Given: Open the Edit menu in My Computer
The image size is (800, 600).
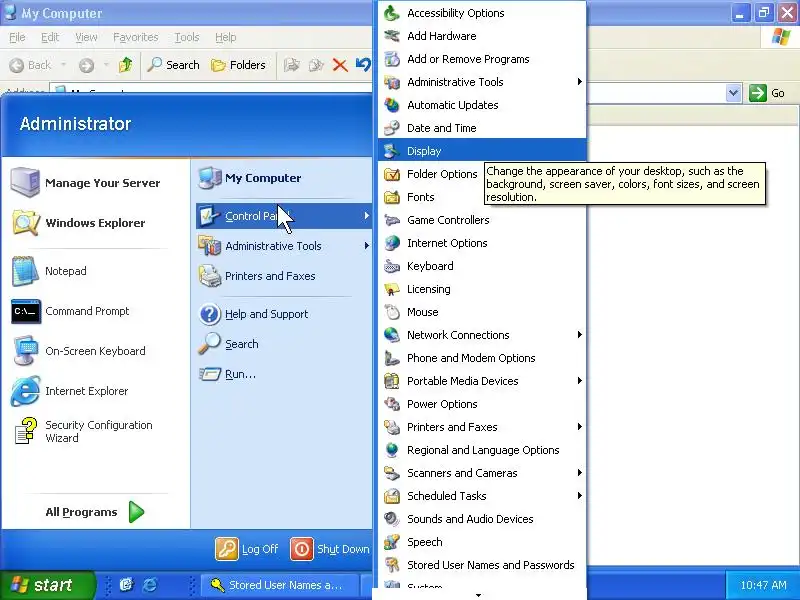Looking at the screenshot, I should [49, 37].
